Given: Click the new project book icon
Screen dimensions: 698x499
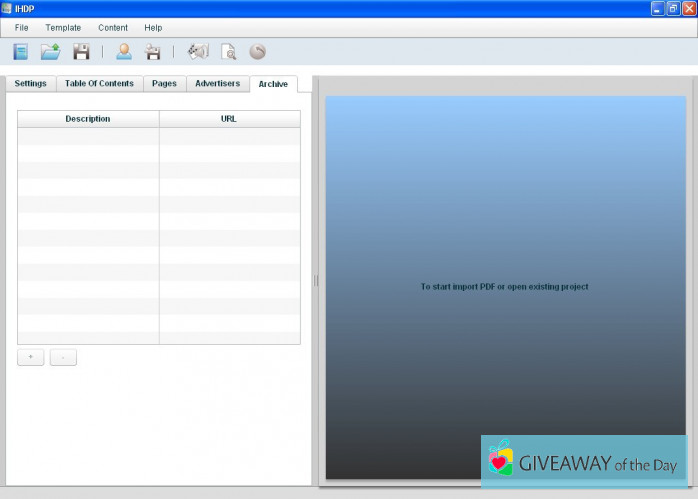Looking at the screenshot, I should [20, 52].
